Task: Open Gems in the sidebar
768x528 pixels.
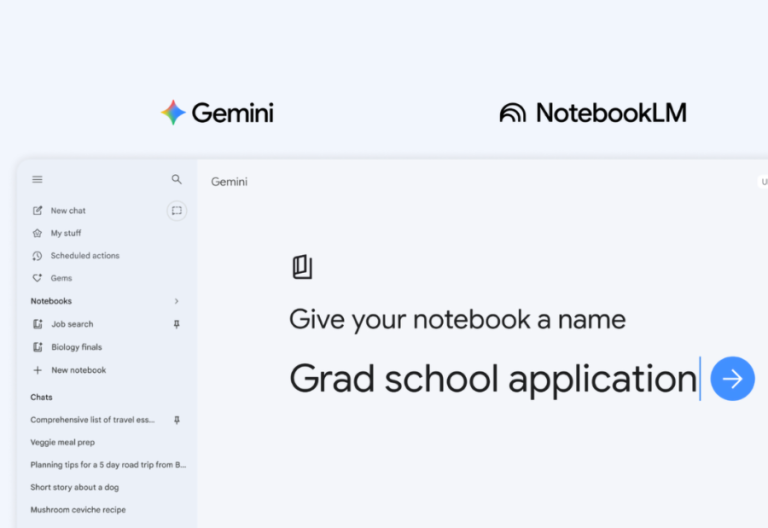Action: coord(61,278)
